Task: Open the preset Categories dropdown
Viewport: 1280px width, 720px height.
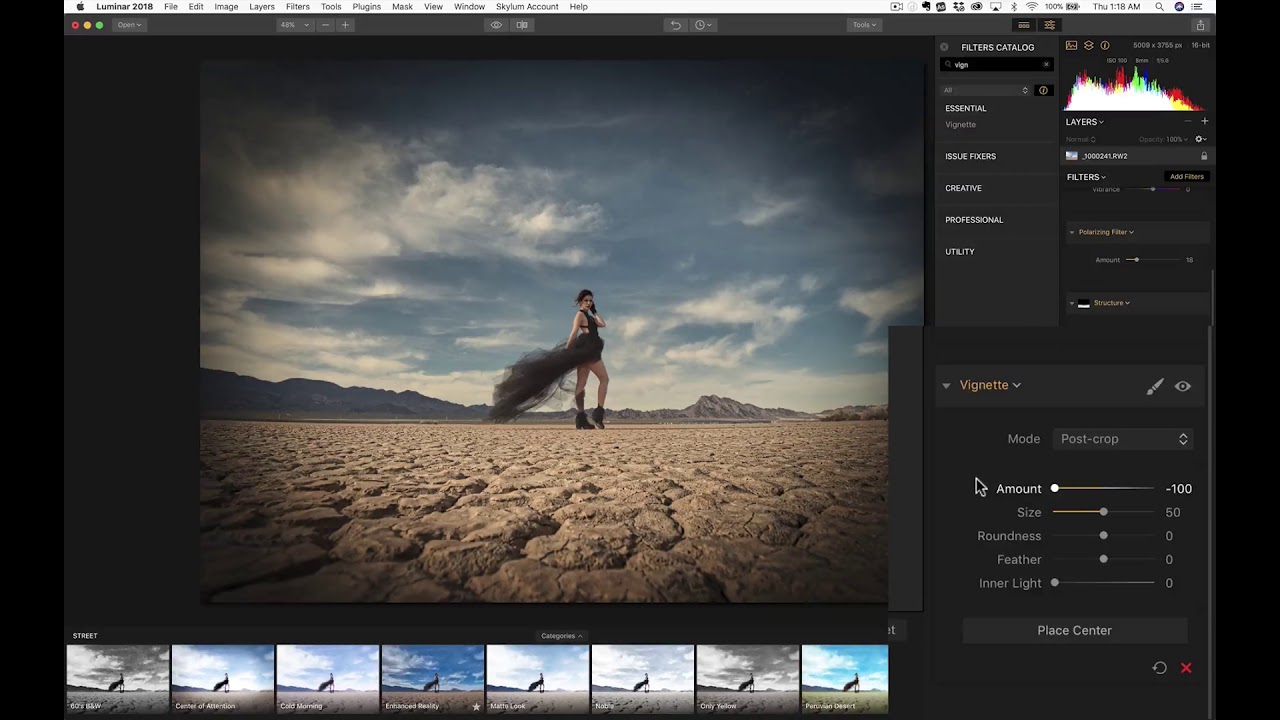Action: click(561, 636)
